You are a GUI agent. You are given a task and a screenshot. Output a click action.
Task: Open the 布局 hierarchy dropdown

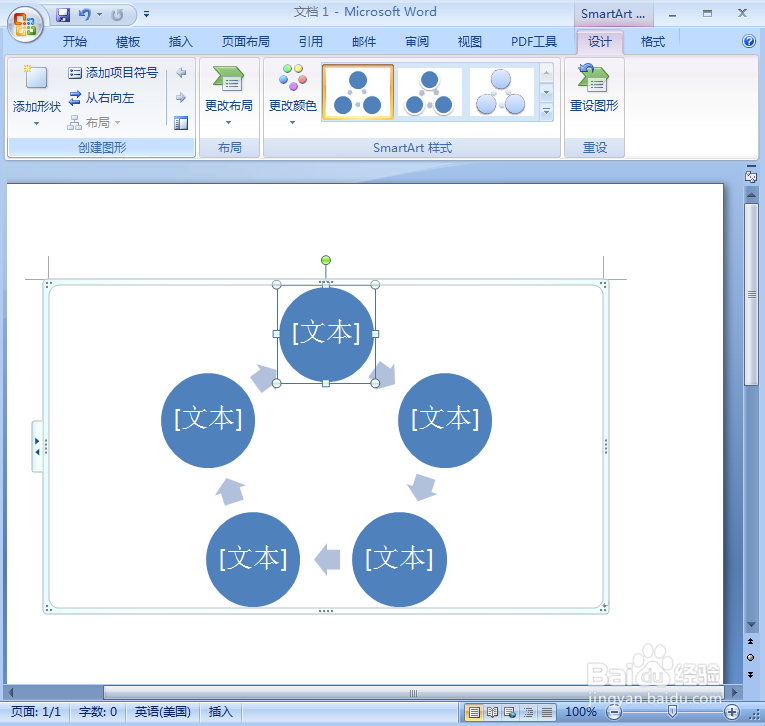pos(94,122)
